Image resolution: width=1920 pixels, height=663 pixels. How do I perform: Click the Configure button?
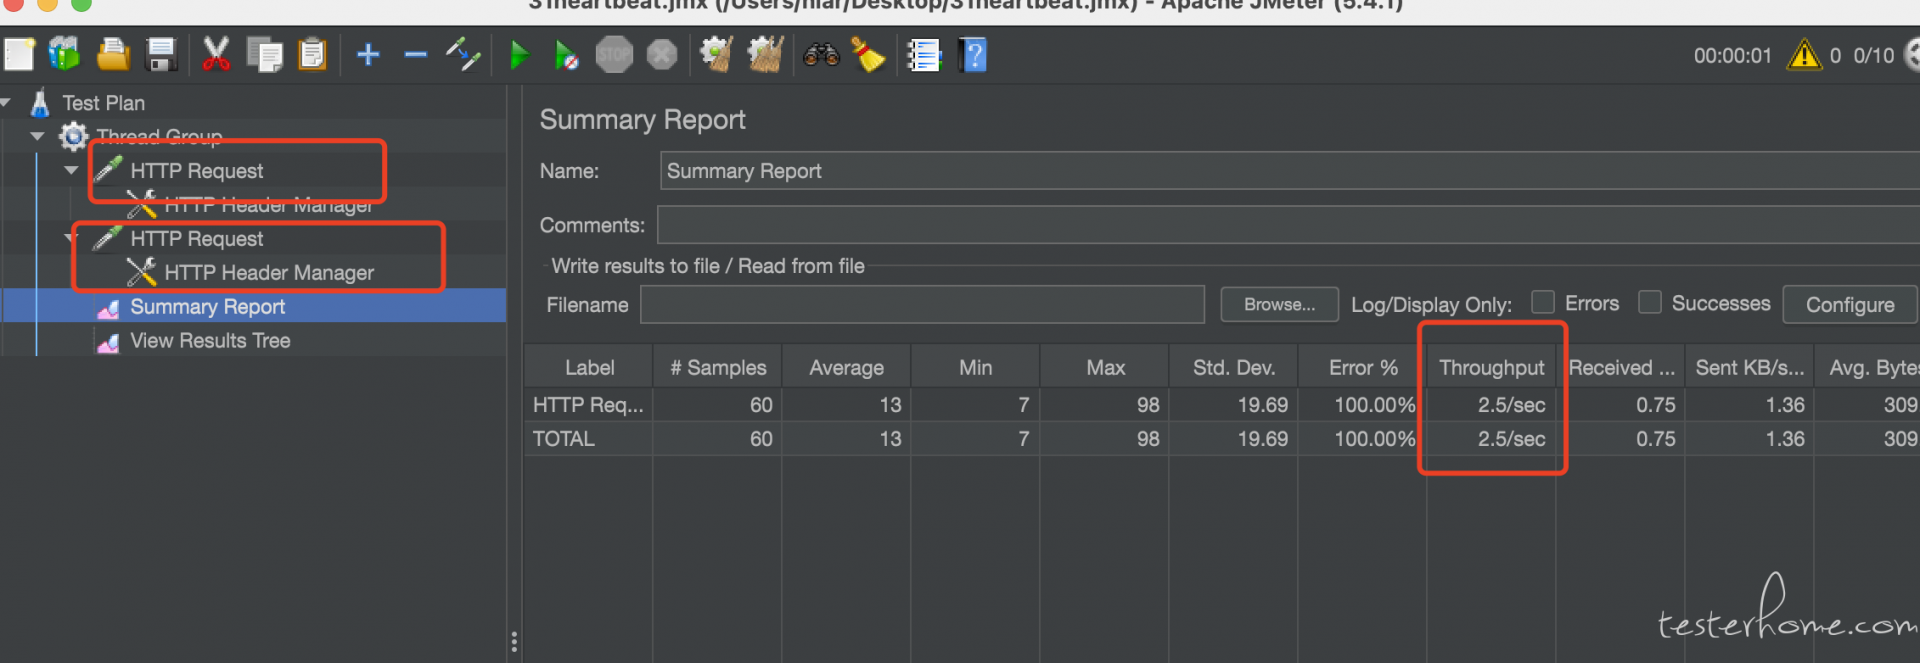tap(1850, 305)
